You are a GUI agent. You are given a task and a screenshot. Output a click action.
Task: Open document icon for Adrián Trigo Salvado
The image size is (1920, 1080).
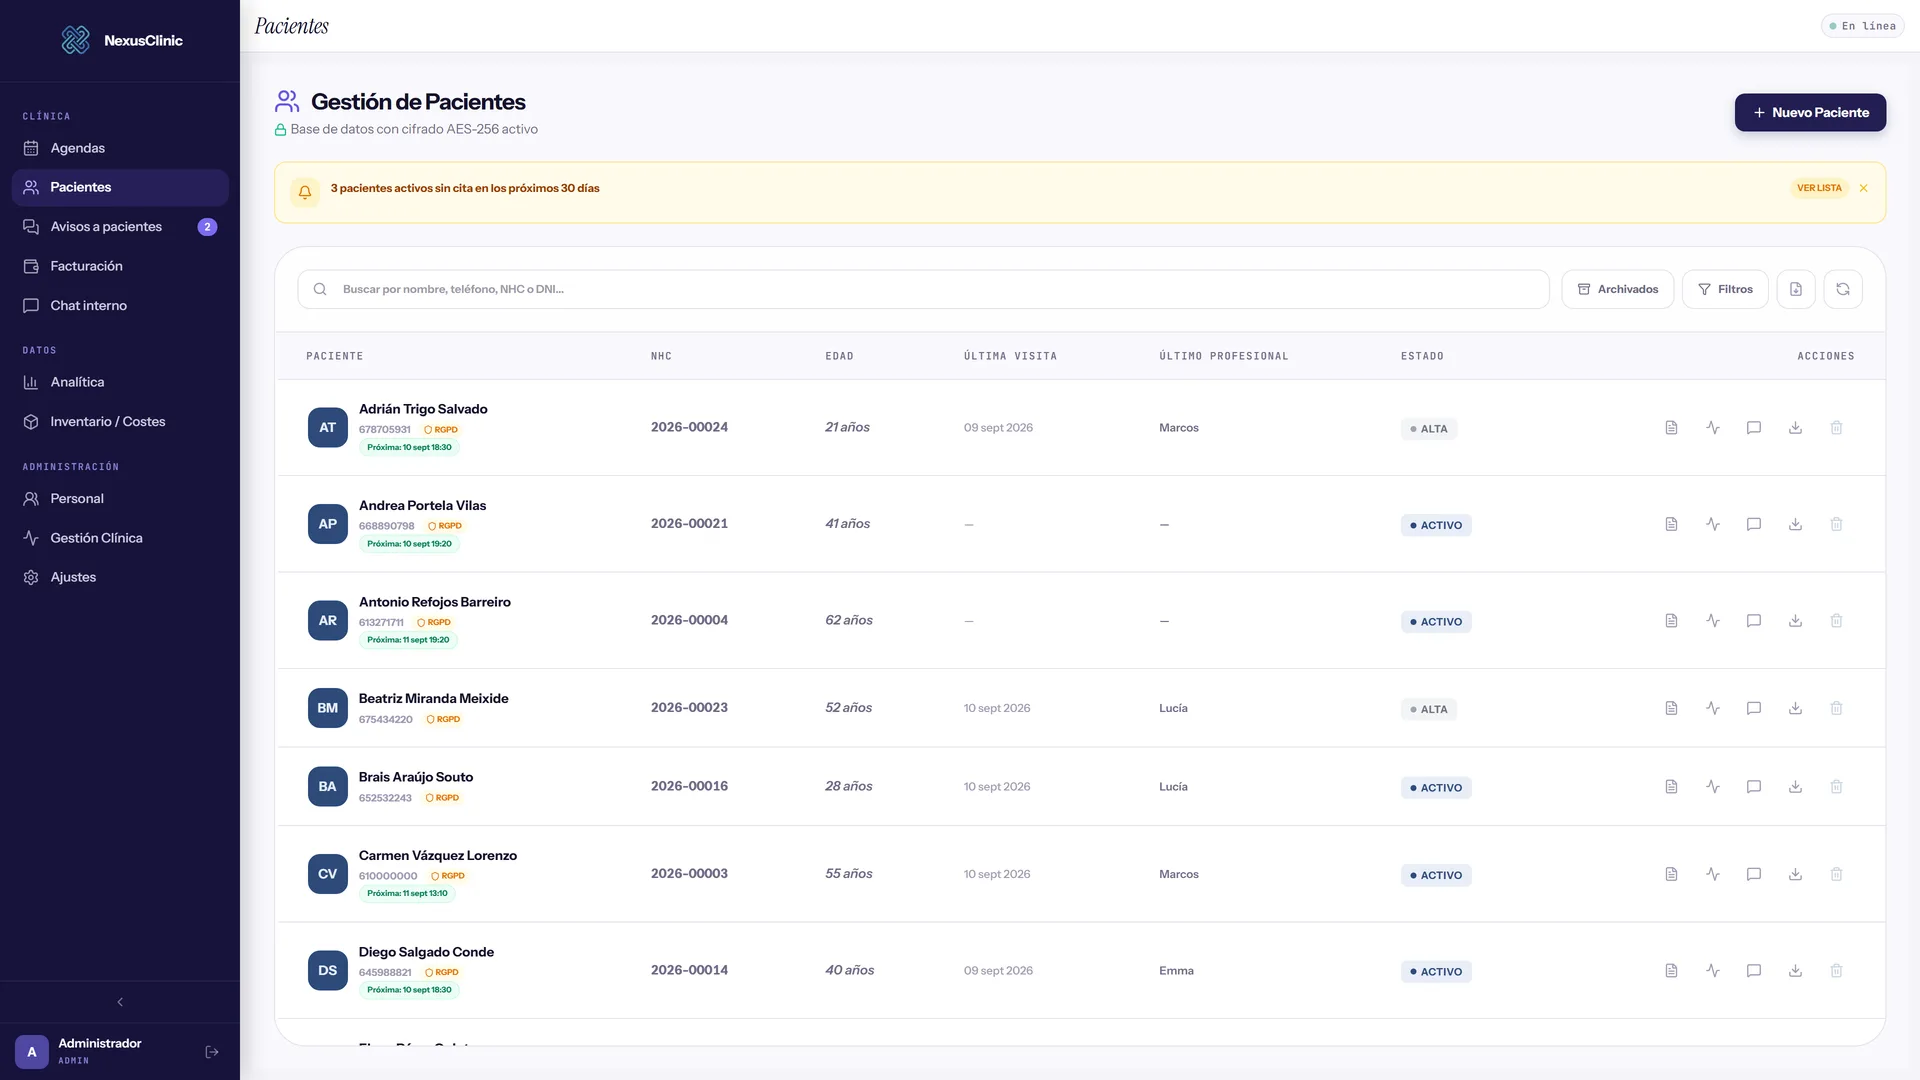[1671, 428]
